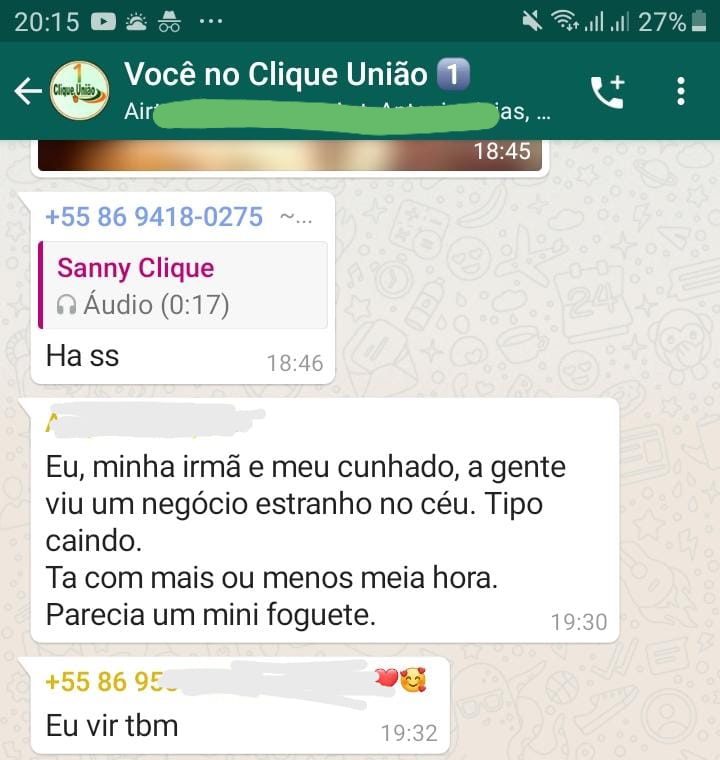The width and height of the screenshot is (720, 760).
Task: Tap the Wi-Fi signal status icon
Action: pyautogui.click(x=565, y=21)
